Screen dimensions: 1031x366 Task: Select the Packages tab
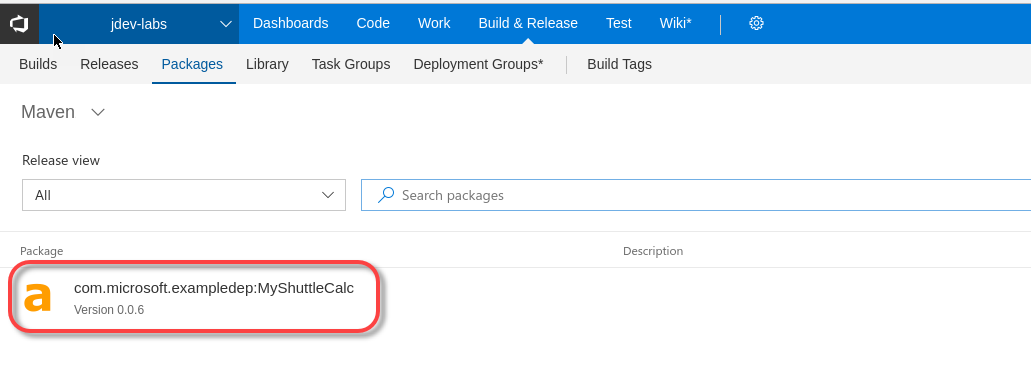(x=192, y=64)
